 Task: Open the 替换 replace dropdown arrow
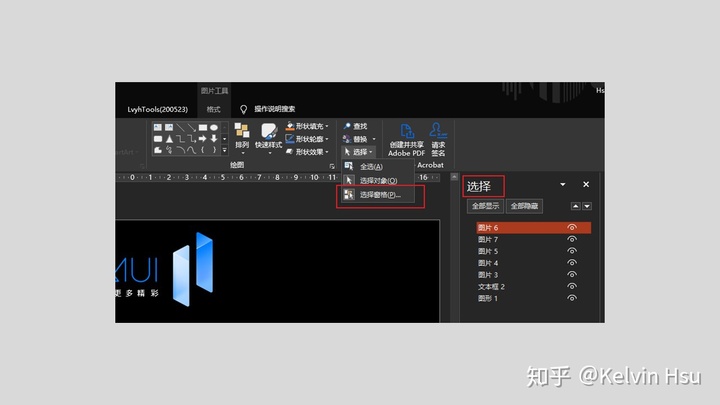[374, 139]
